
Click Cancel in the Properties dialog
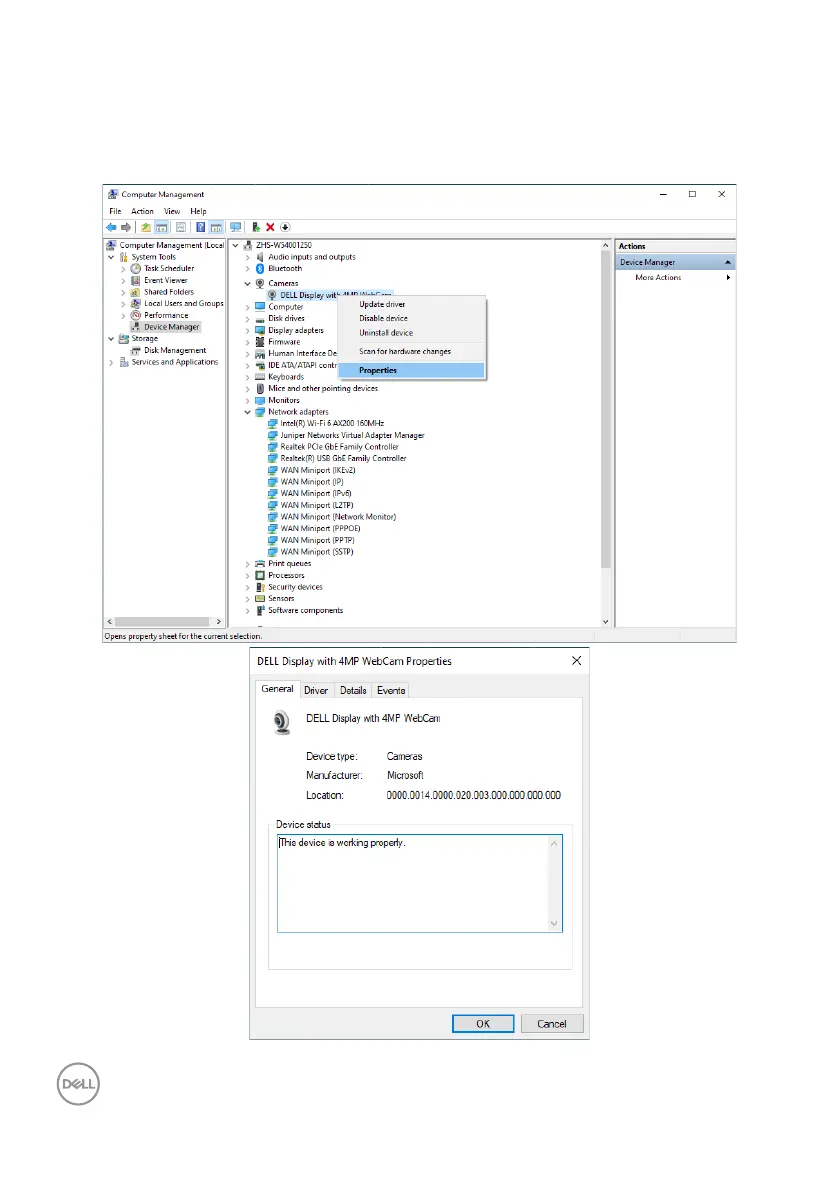552,1024
